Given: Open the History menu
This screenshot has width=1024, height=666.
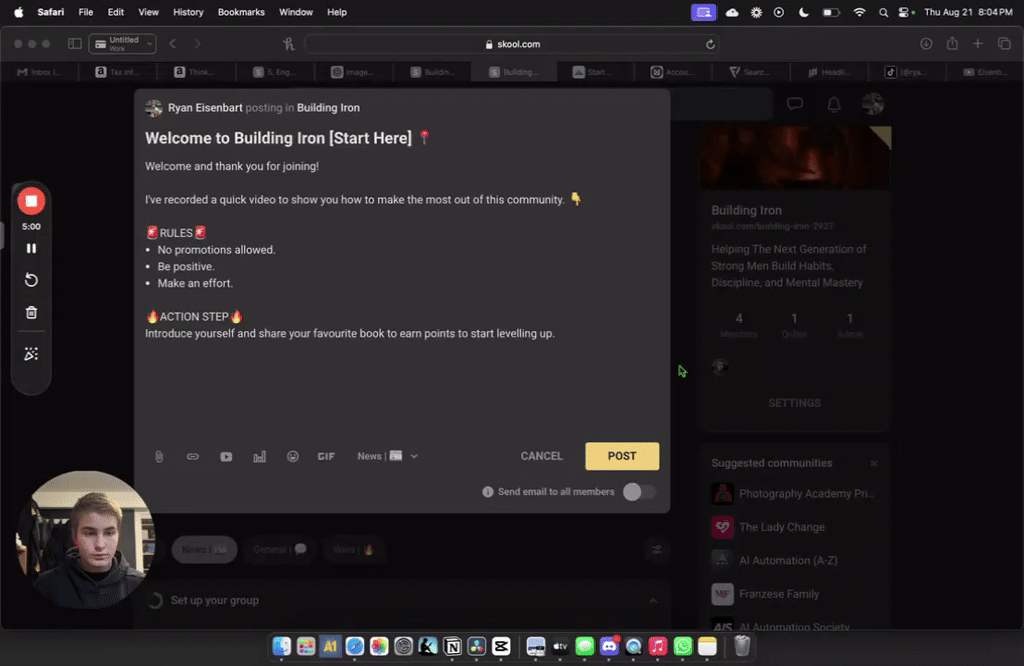Looking at the screenshot, I should click(x=188, y=12).
